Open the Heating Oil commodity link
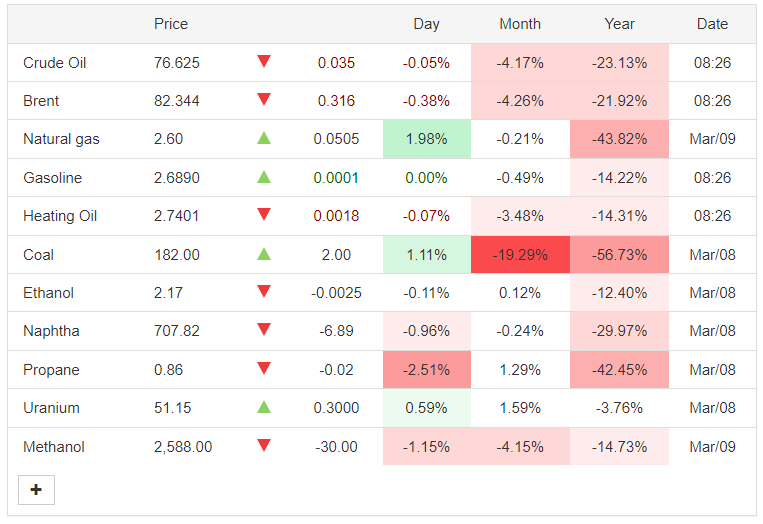 coord(60,216)
